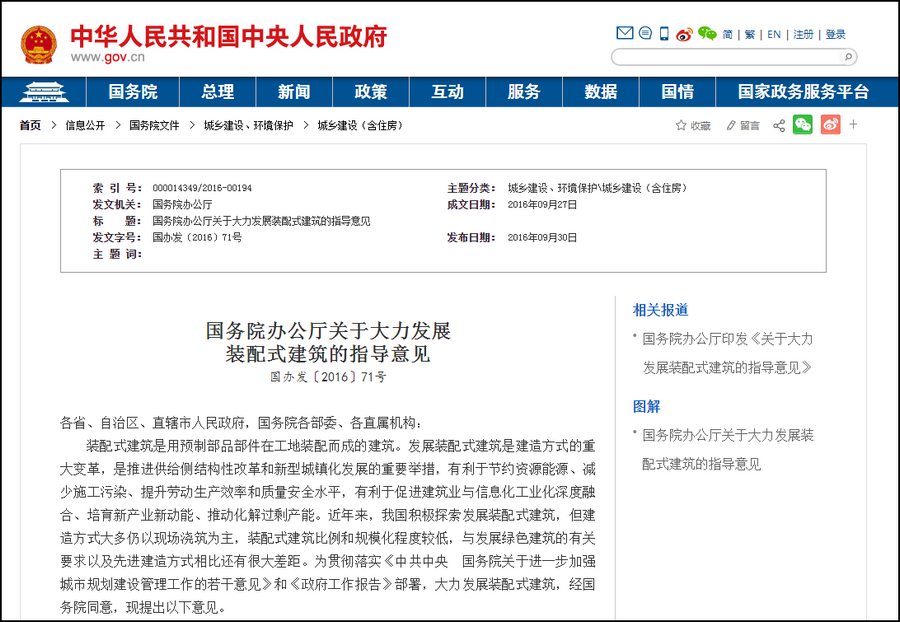
Task: Click the 图解 heading
Action: click(646, 406)
